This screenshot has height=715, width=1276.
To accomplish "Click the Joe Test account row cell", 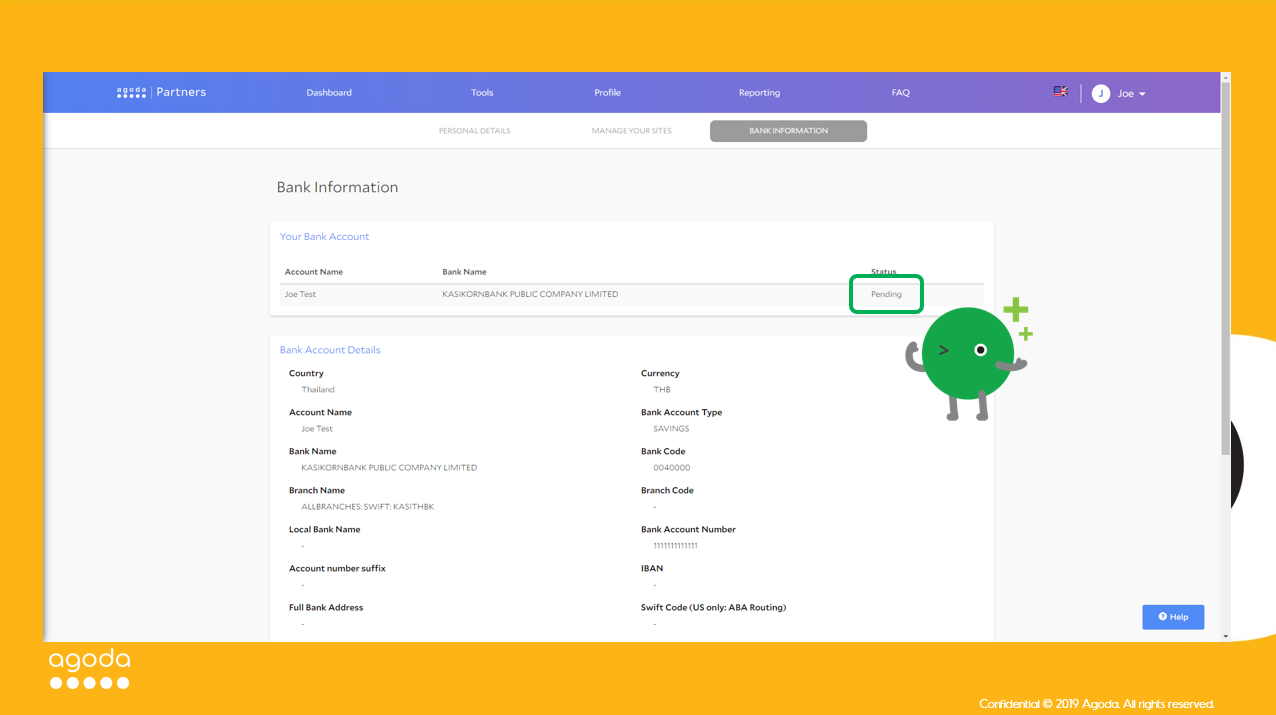I will 300,294.
